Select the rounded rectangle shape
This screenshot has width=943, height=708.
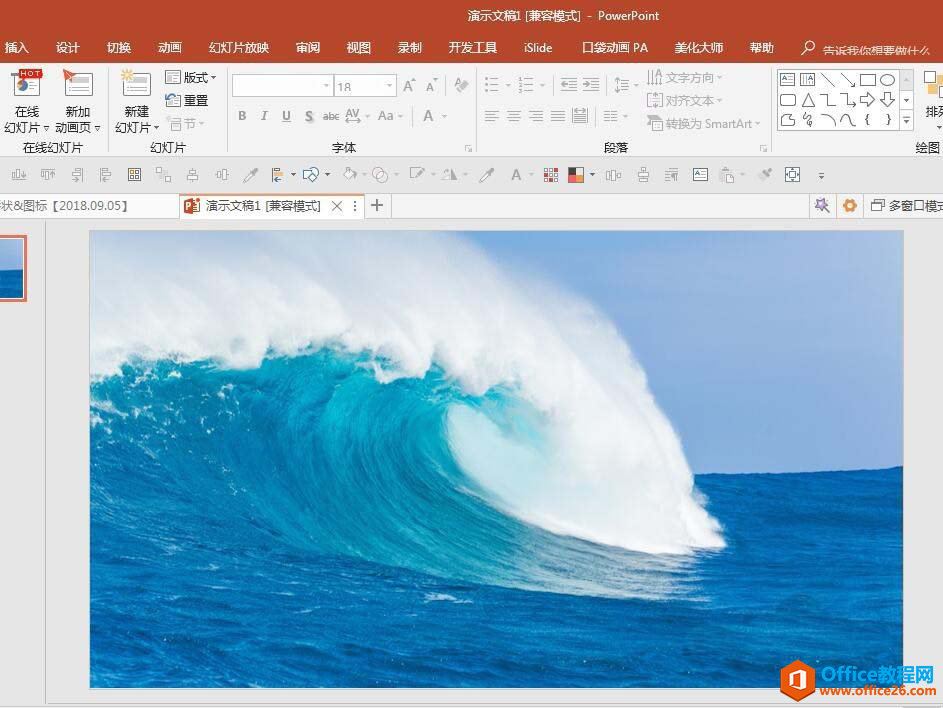[788, 100]
